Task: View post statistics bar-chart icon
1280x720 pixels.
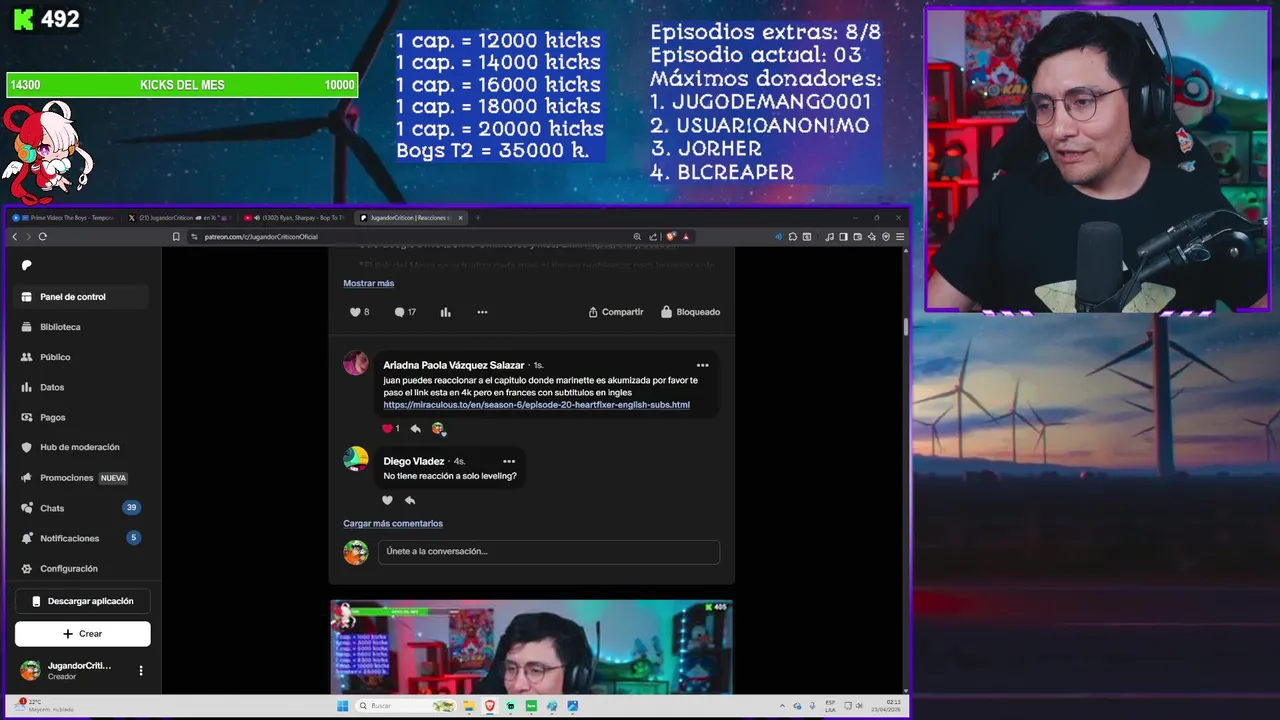Action: pyautogui.click(x=445, y=312)
